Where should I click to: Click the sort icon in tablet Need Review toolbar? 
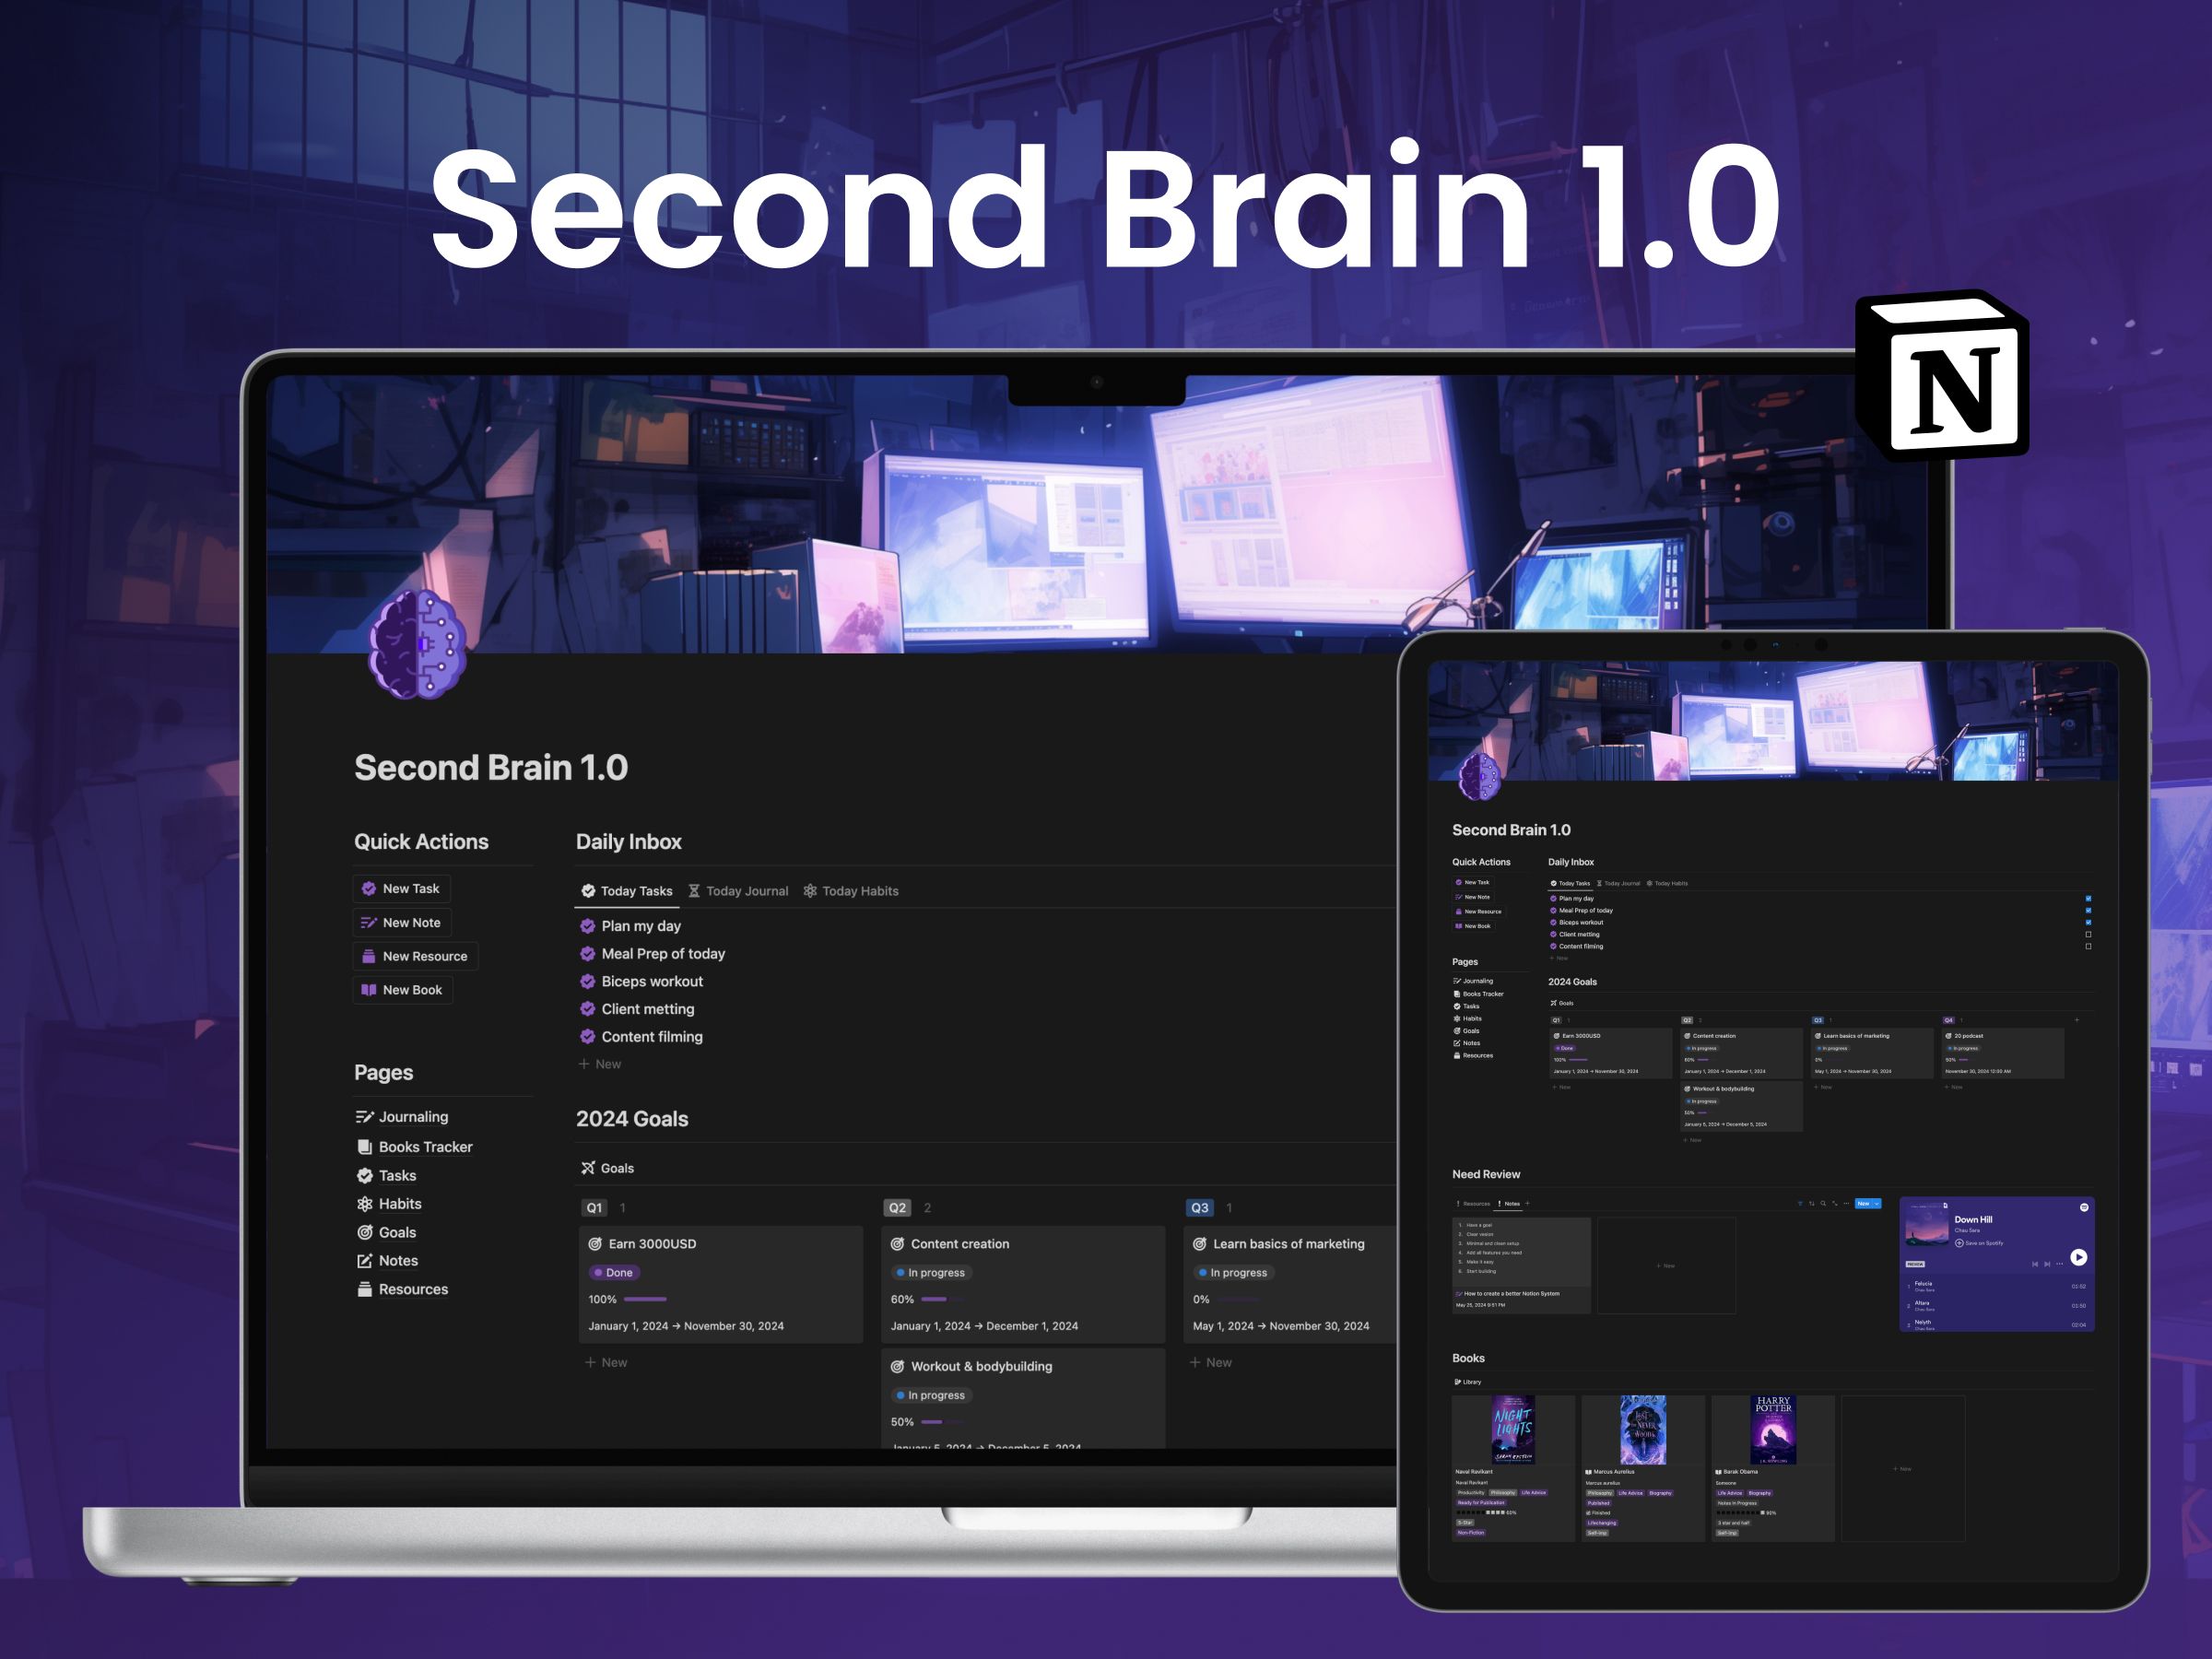click(x=1812, y=1203)
